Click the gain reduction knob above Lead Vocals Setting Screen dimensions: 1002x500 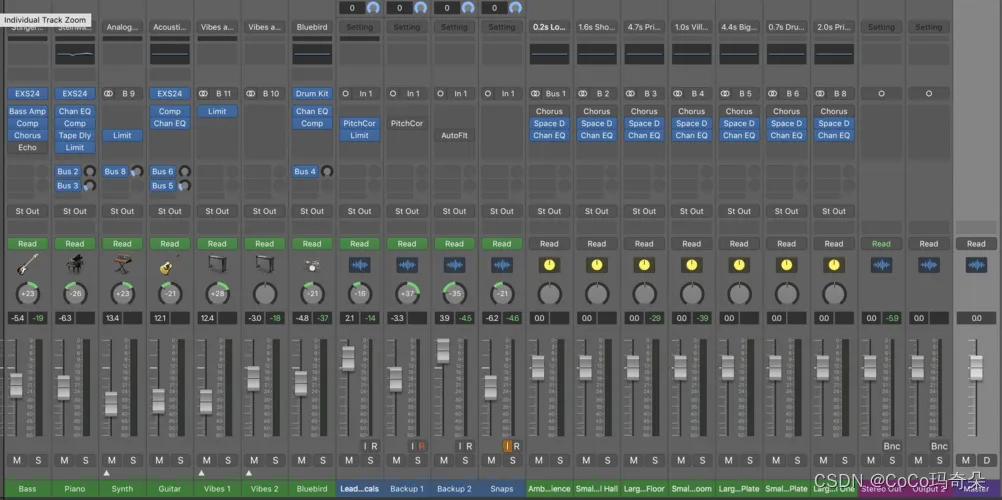pos(373,8)
